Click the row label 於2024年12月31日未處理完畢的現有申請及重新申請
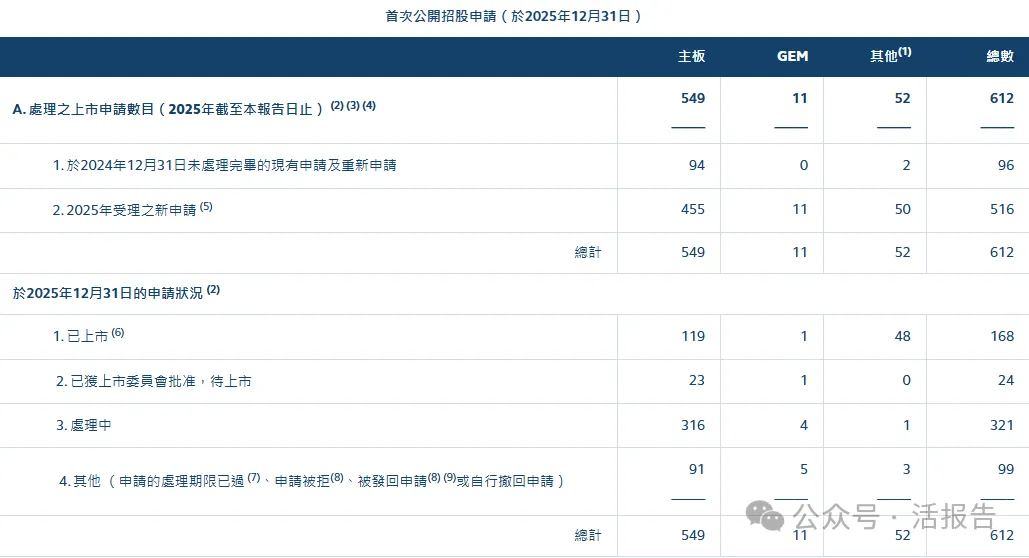The height and width of the screenshot is (558, 1029). tap(224, 165)
